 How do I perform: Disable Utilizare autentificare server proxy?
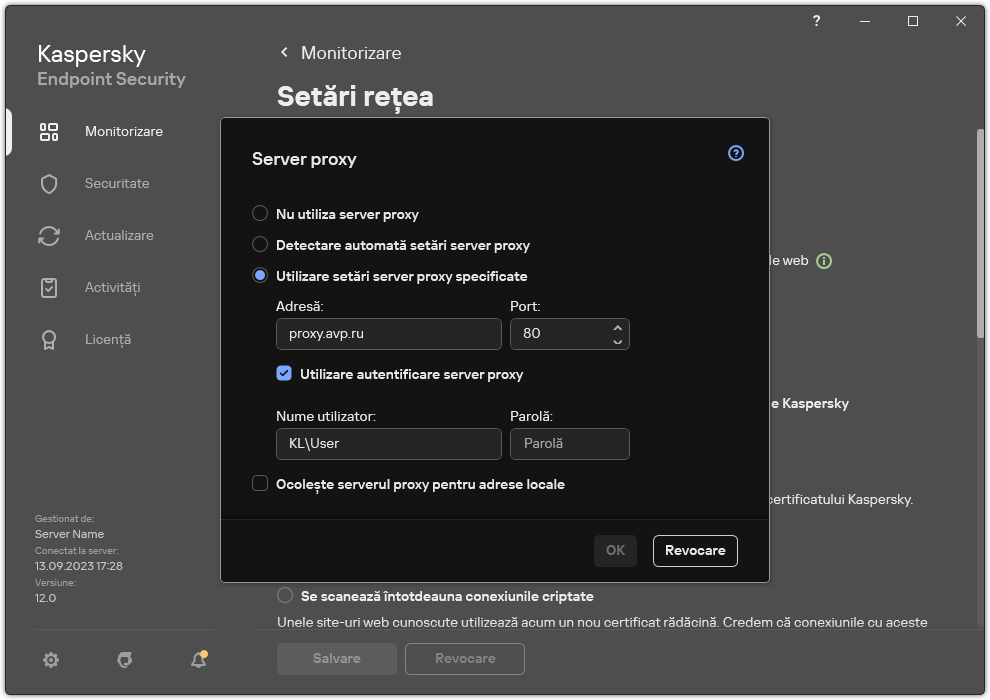283,374
